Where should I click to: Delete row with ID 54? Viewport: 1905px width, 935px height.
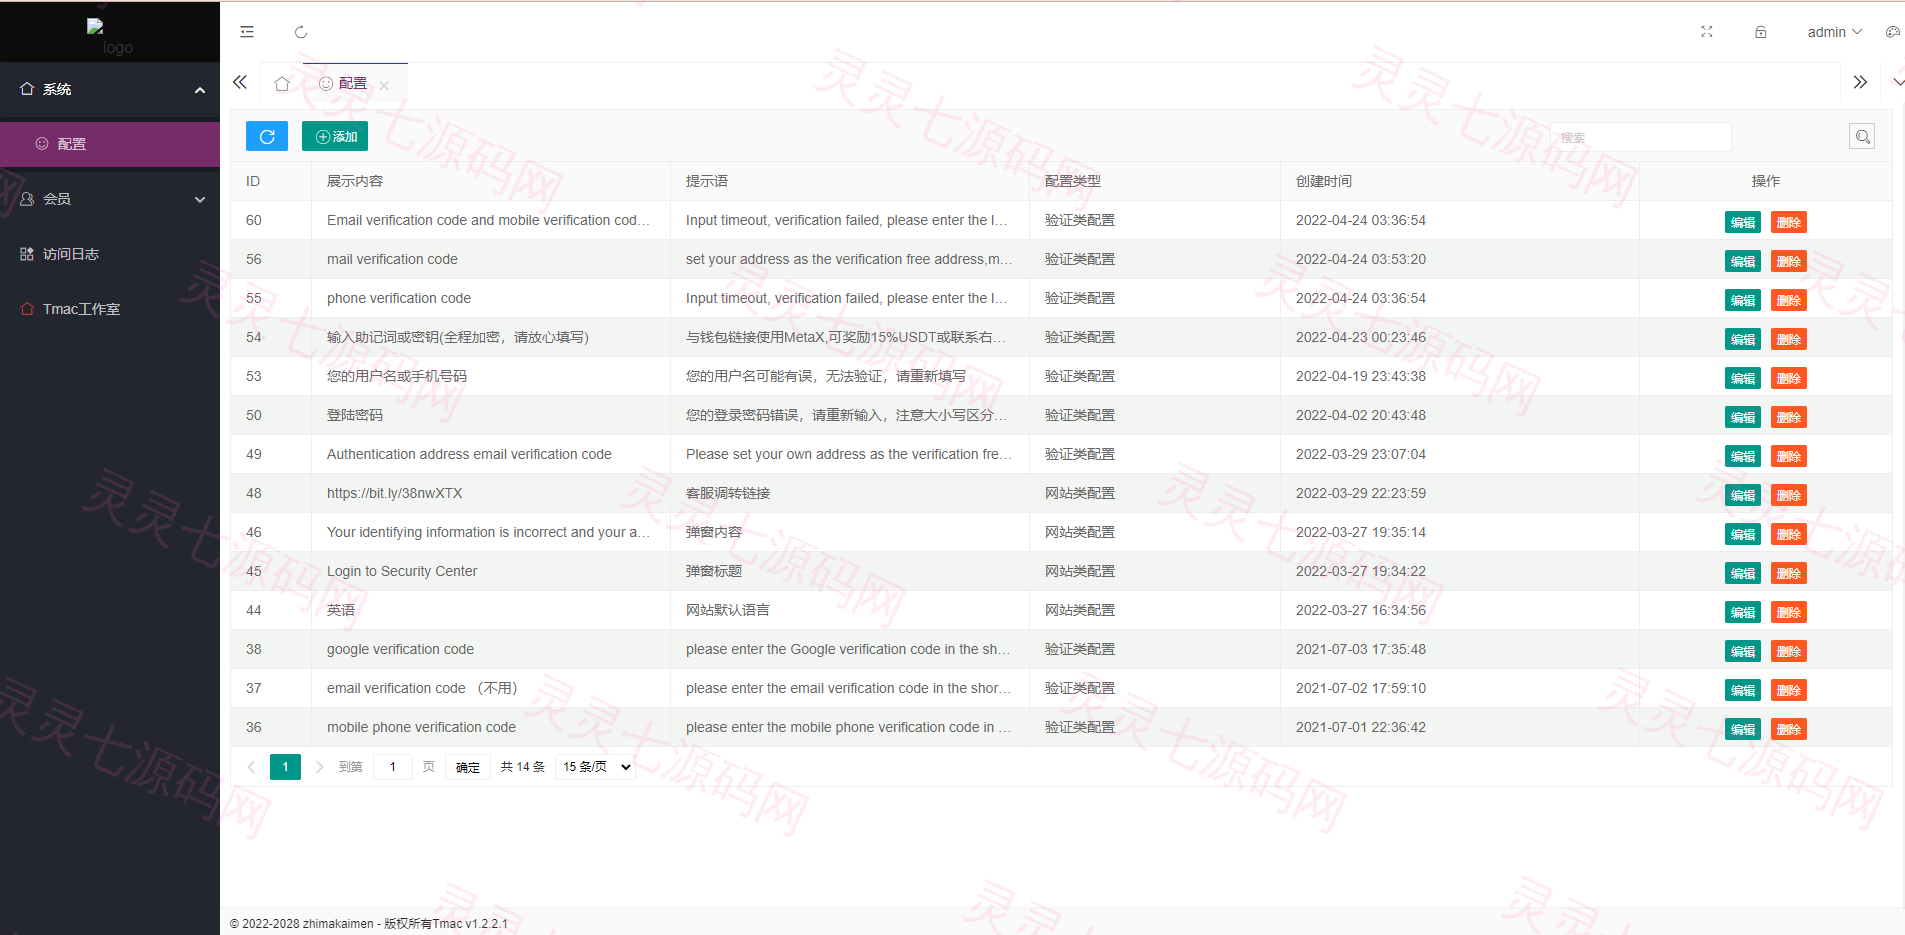point(1789,339)
